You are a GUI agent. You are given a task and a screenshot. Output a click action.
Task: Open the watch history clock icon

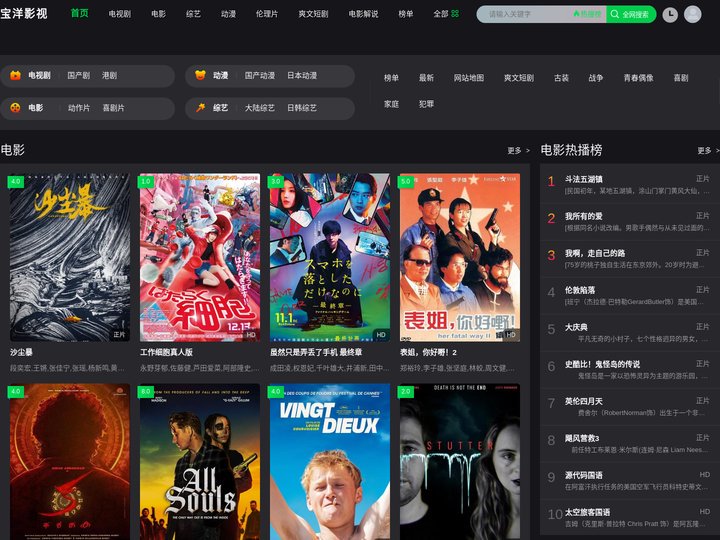(670, 15)
